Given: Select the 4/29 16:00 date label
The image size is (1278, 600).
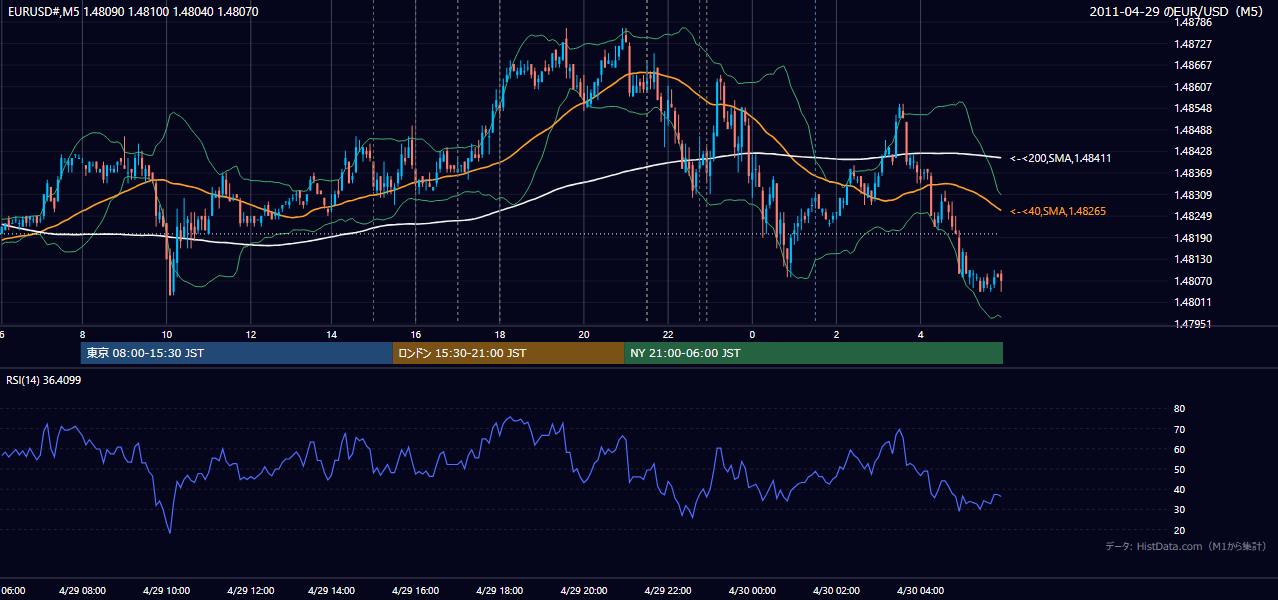Looking at the screenshot, I should tap(417, 591).
